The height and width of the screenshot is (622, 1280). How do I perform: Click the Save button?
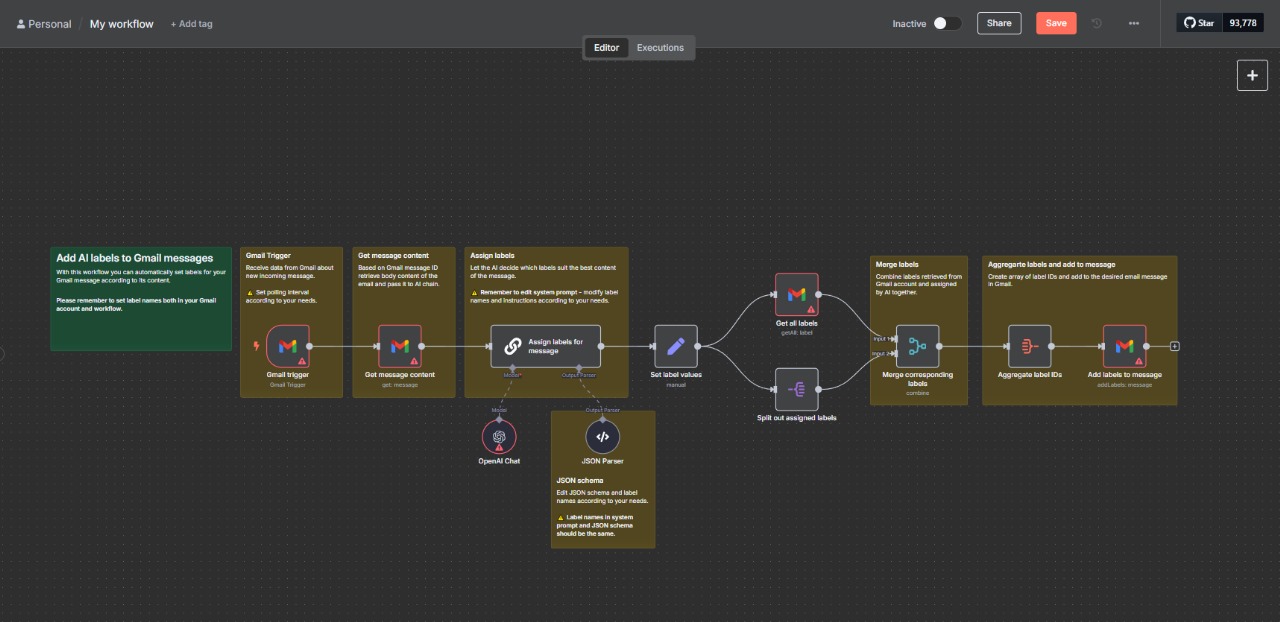click(1056, 23)
